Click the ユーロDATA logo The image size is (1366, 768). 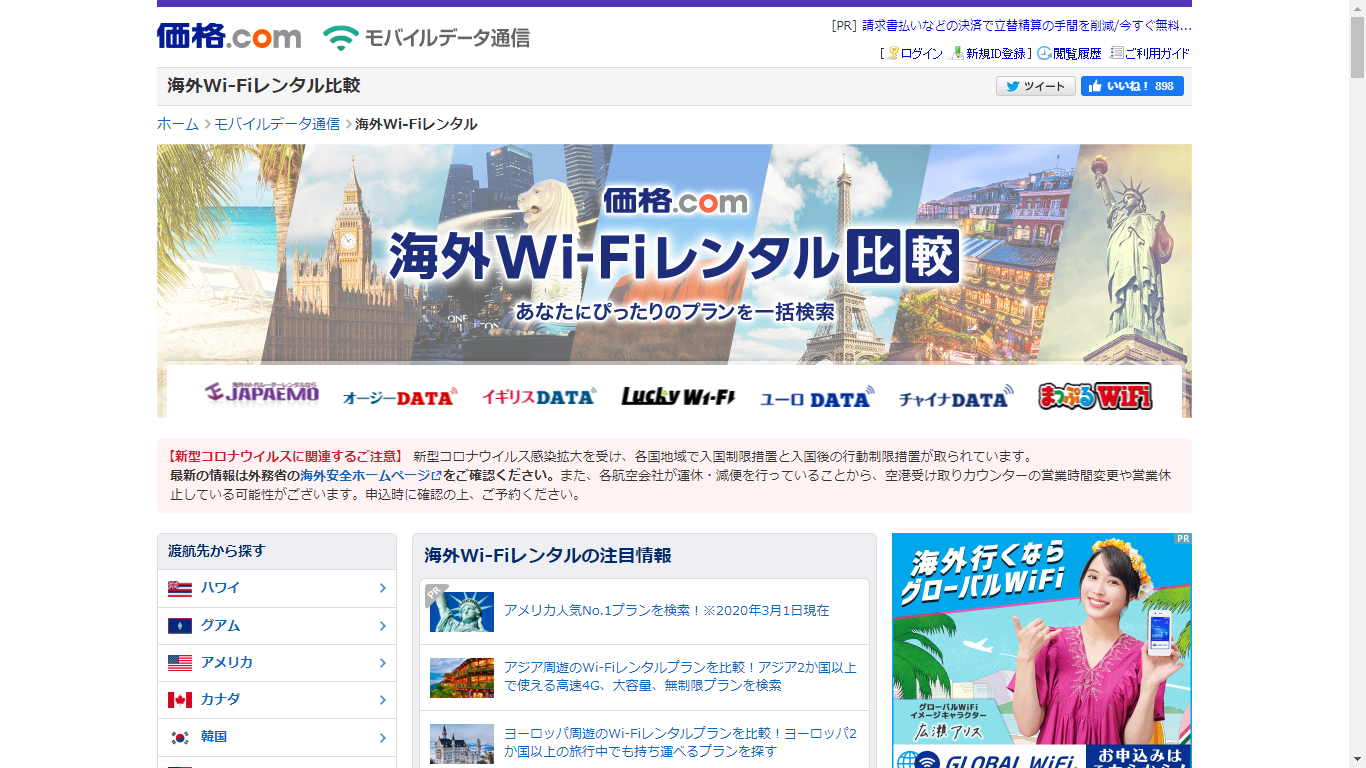coord(816,397)
